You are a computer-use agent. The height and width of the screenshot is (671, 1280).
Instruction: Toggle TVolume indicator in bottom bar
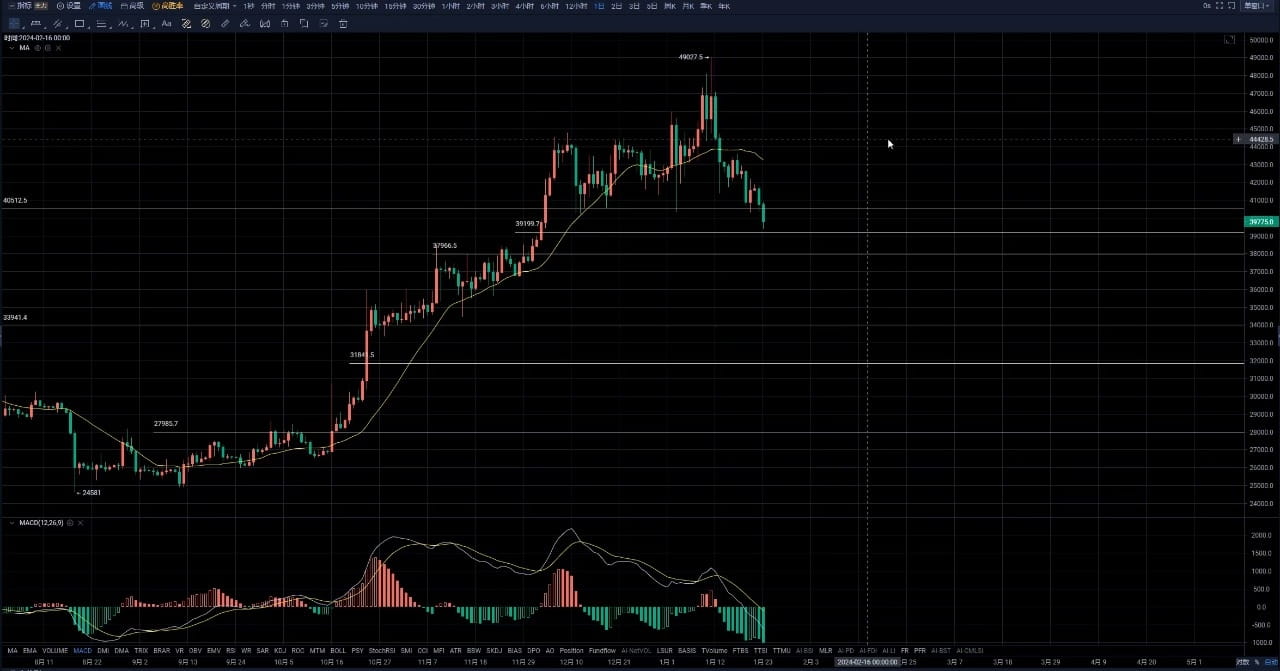[x=714, y=650]
